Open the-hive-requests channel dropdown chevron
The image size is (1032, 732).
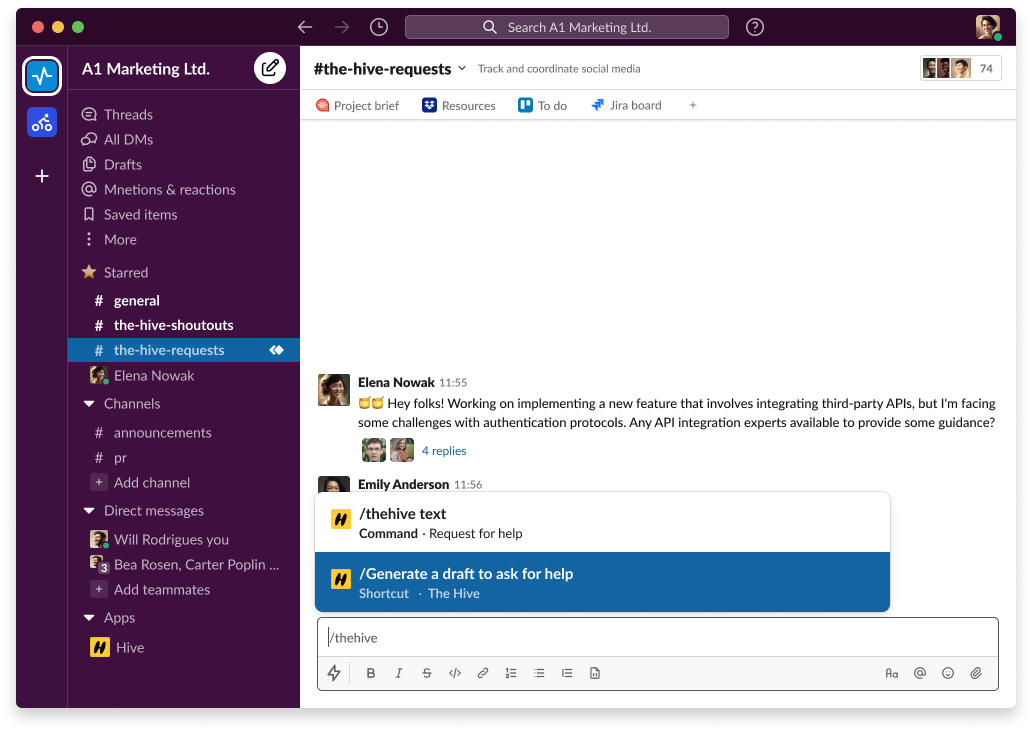(462, 68)
